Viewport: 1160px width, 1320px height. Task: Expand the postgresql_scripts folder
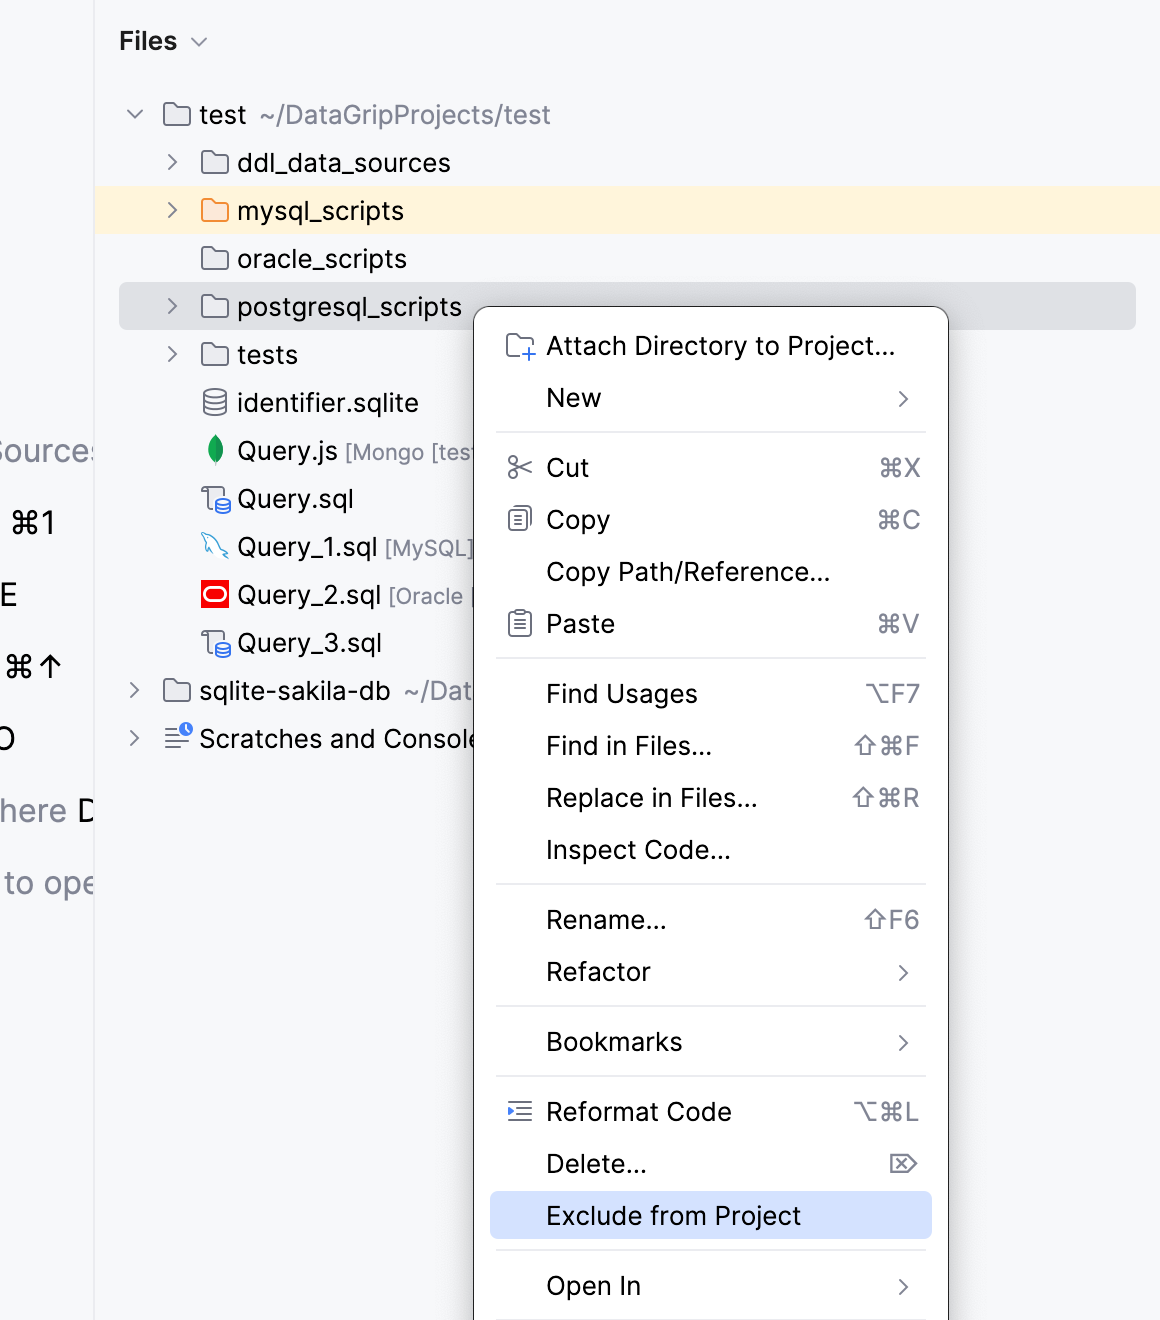click(x=171, y=306)
